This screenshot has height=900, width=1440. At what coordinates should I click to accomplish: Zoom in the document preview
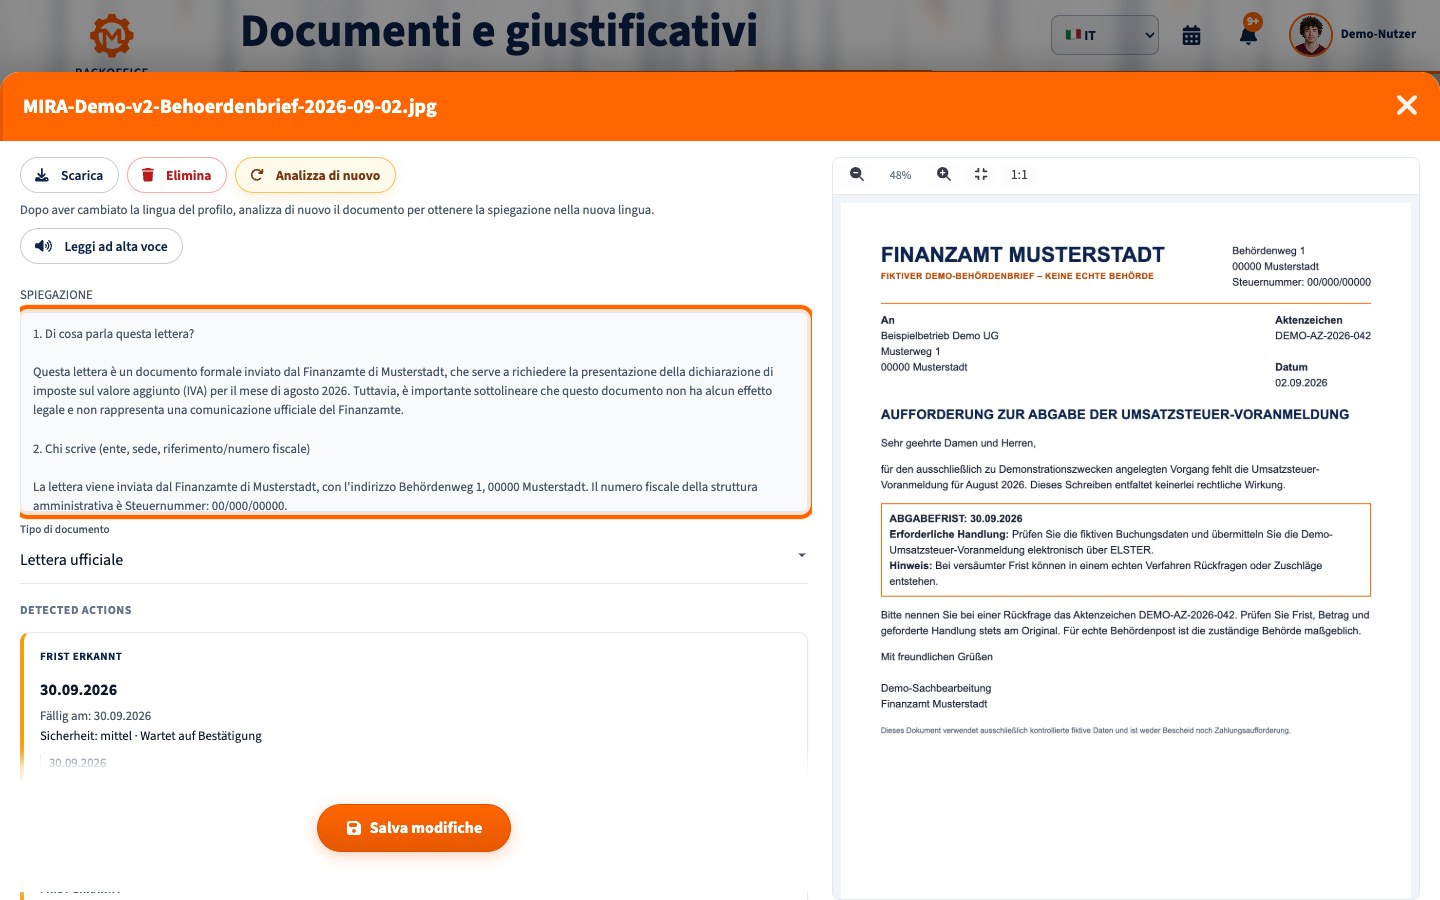point(943,174)
